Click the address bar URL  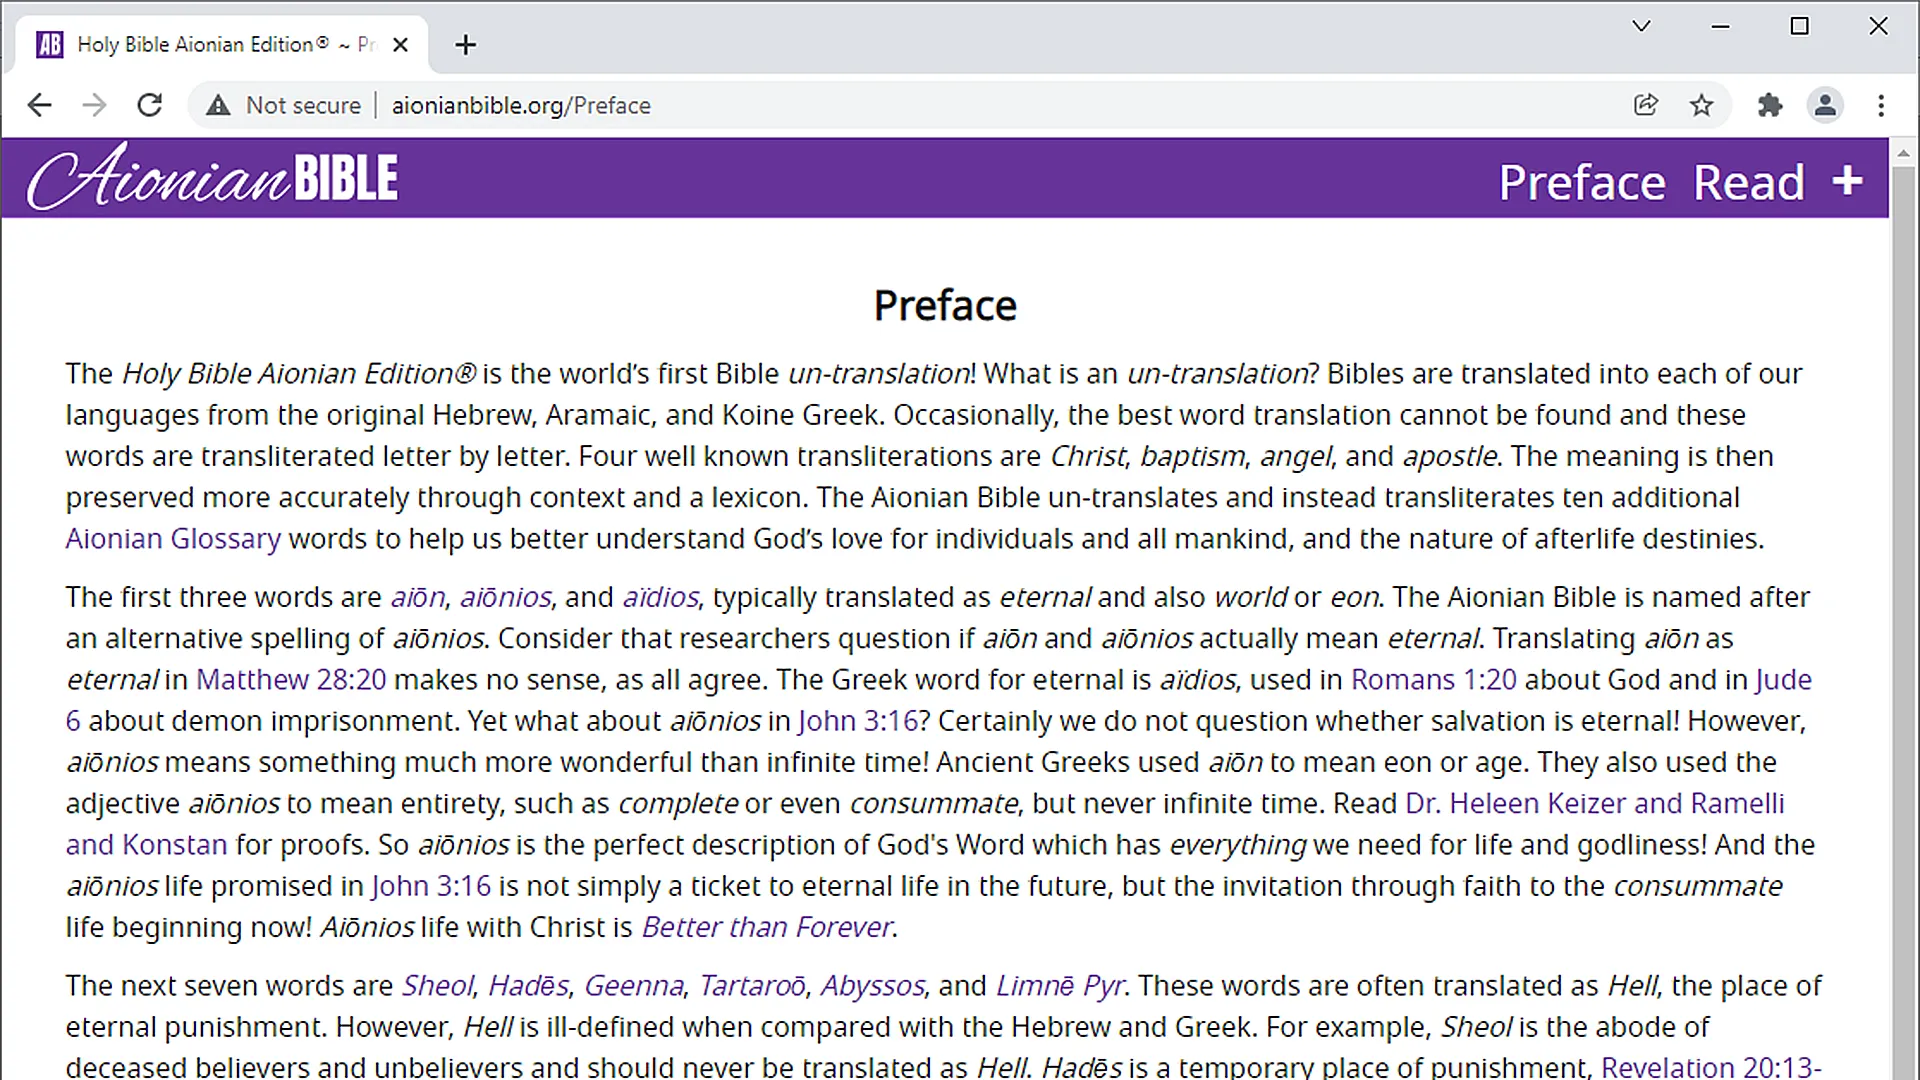521,105
